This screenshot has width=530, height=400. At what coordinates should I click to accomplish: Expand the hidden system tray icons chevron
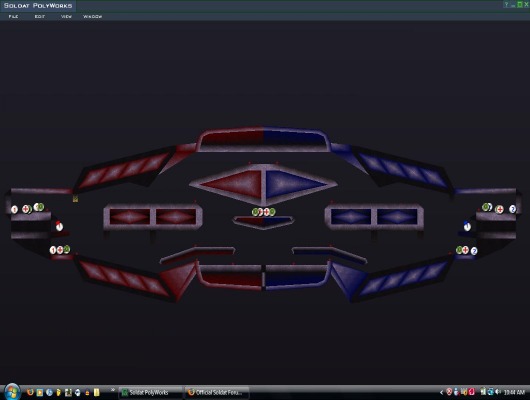441,392
